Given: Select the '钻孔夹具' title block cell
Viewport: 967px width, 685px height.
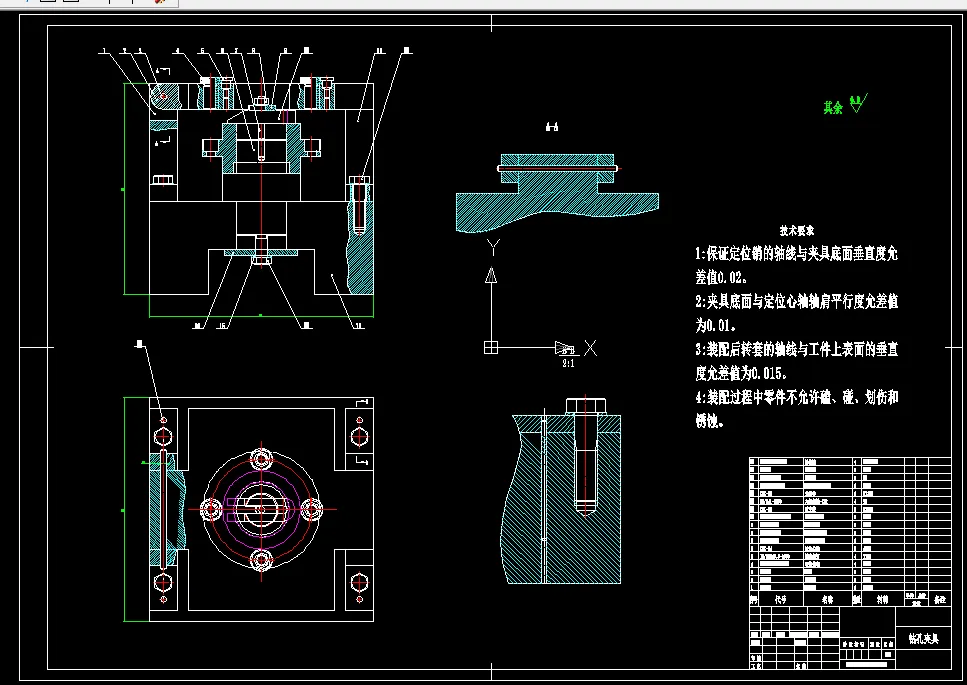Looking at the screenshot, I should 923,639.
